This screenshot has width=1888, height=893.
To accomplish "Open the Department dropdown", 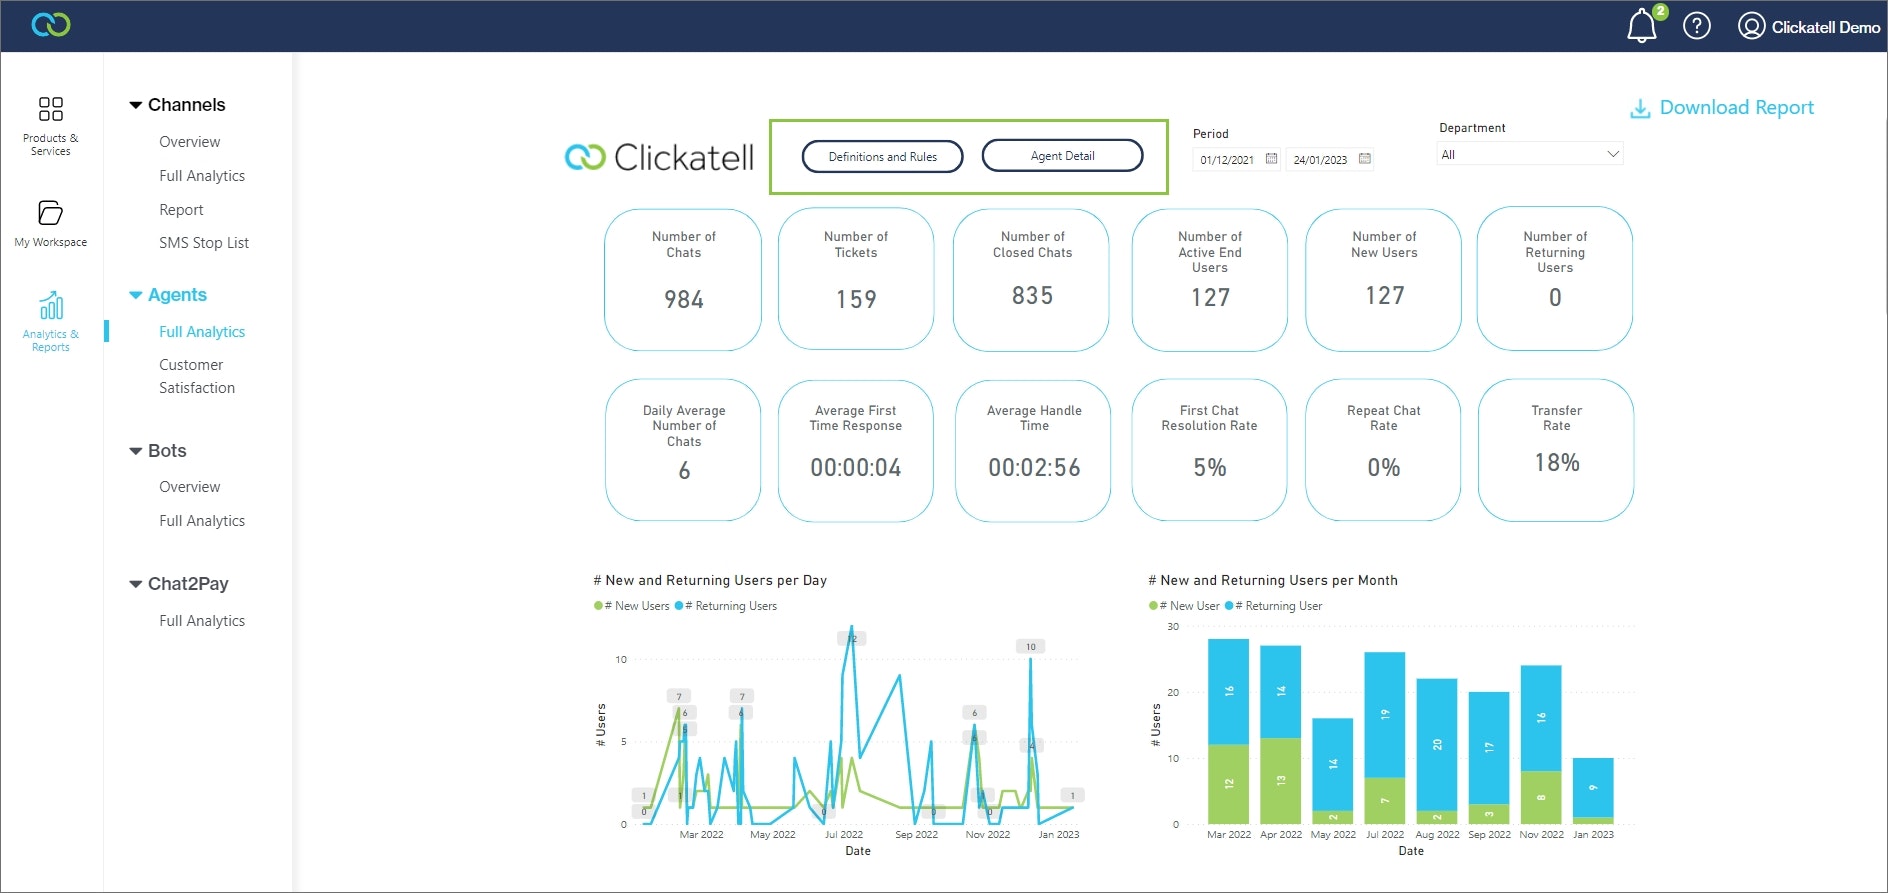I will 1530,154.
